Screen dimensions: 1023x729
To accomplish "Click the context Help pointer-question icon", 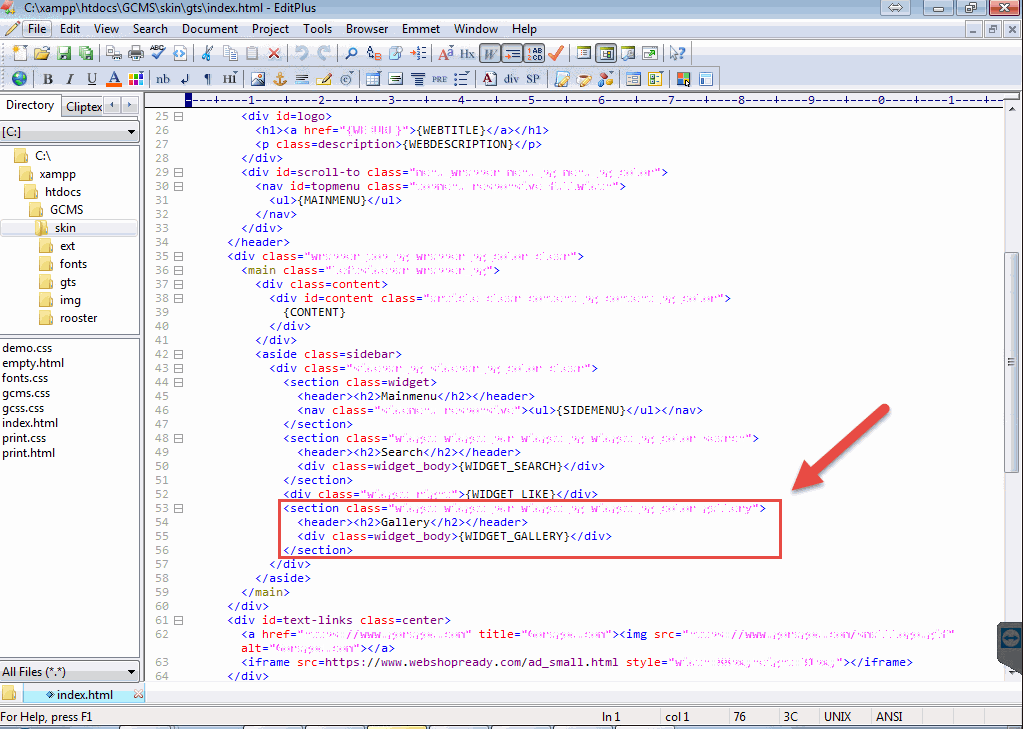I will [677, 53].
